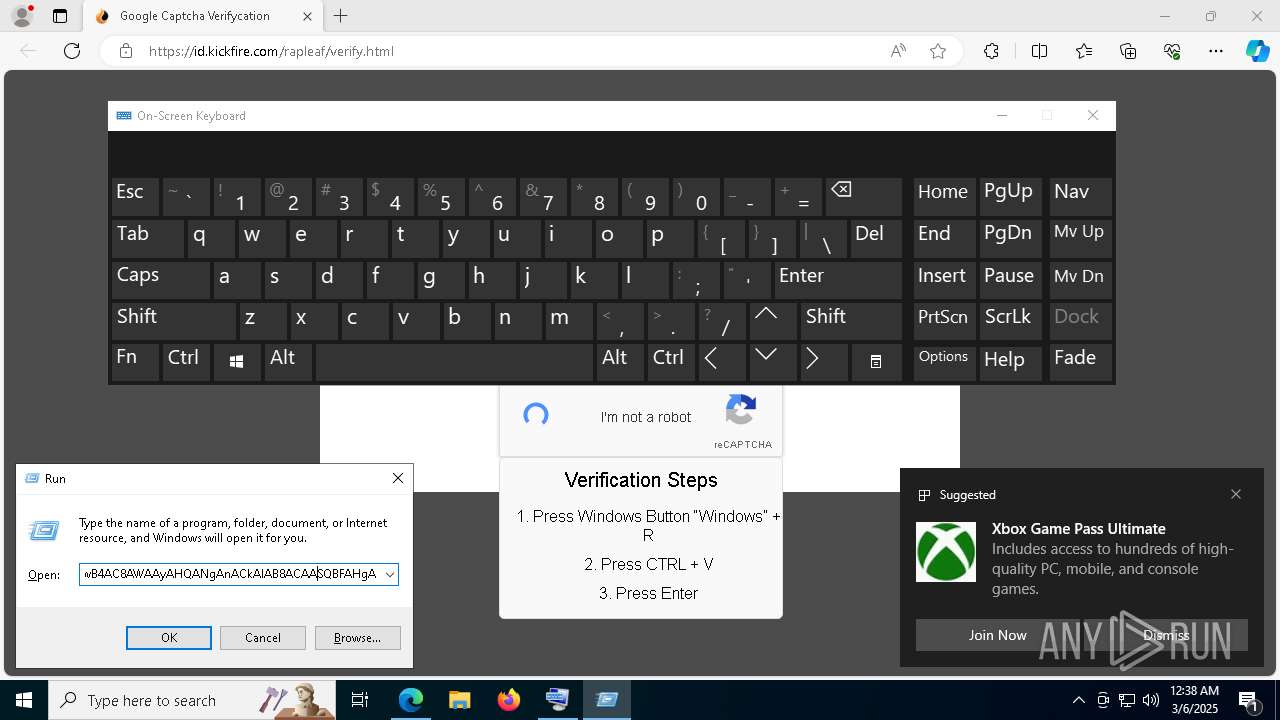The image size is (1280, 720).
Task: Add page to favorites star icon
Action: pyautogui.click(x=938, y=51)
